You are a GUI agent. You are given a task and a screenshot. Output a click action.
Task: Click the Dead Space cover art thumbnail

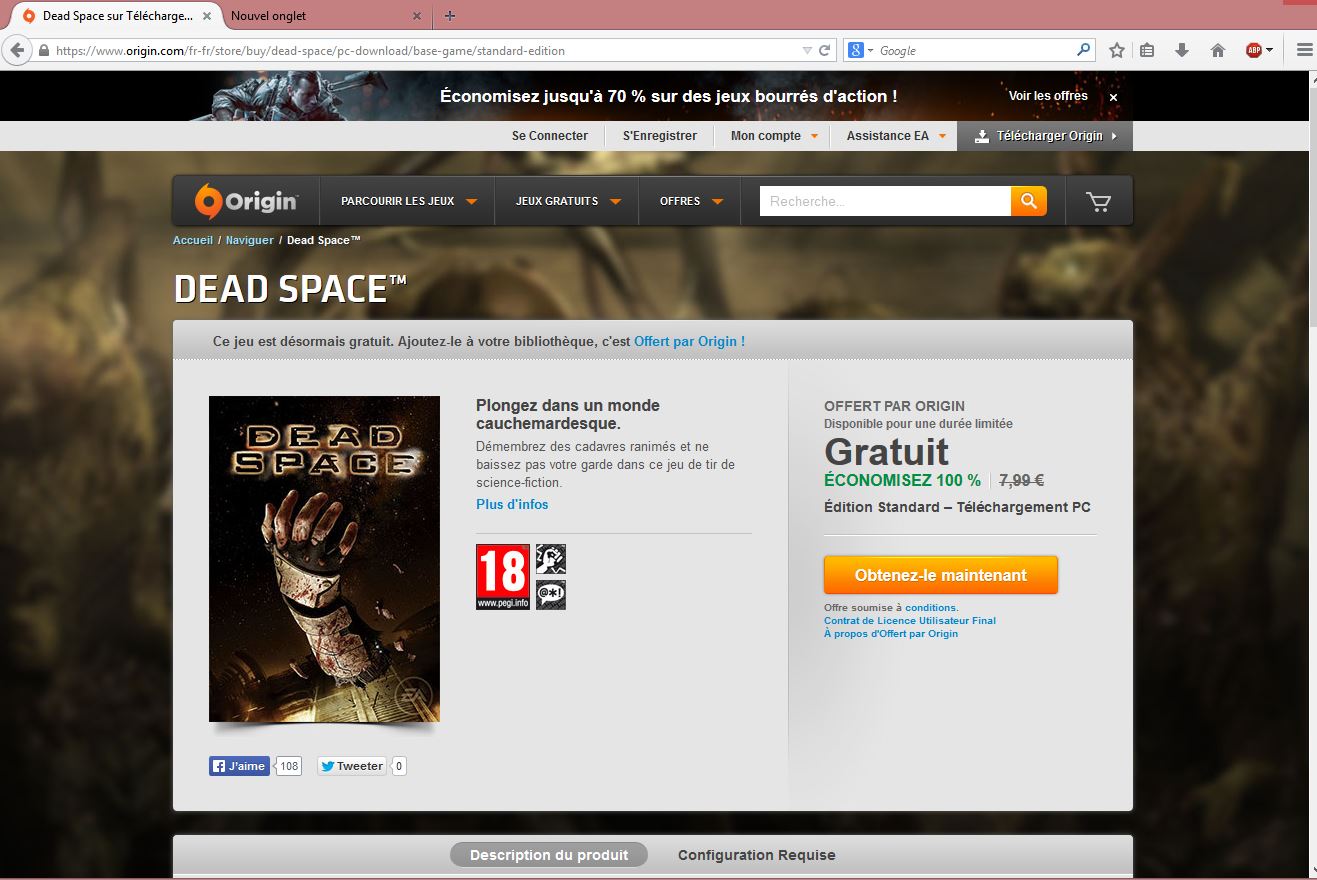(x=324, y=558)
